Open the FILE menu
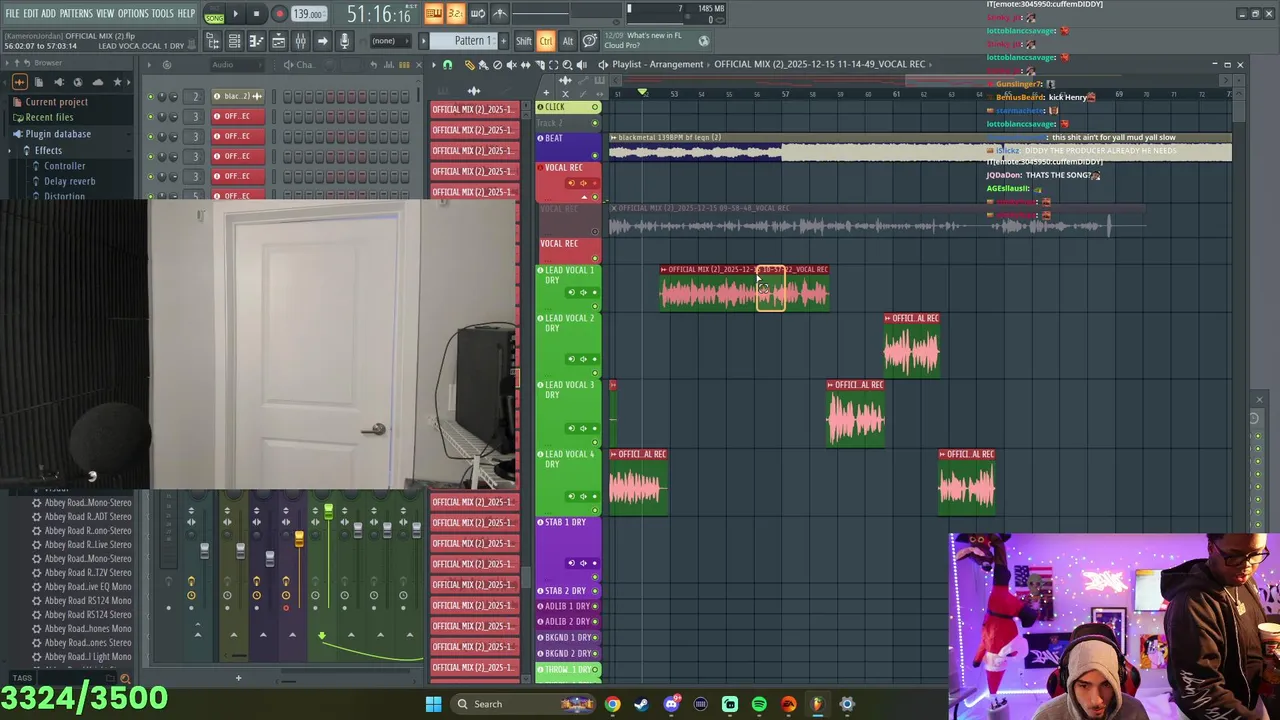Screen dimensions: 1280x720 click(12, 13)
